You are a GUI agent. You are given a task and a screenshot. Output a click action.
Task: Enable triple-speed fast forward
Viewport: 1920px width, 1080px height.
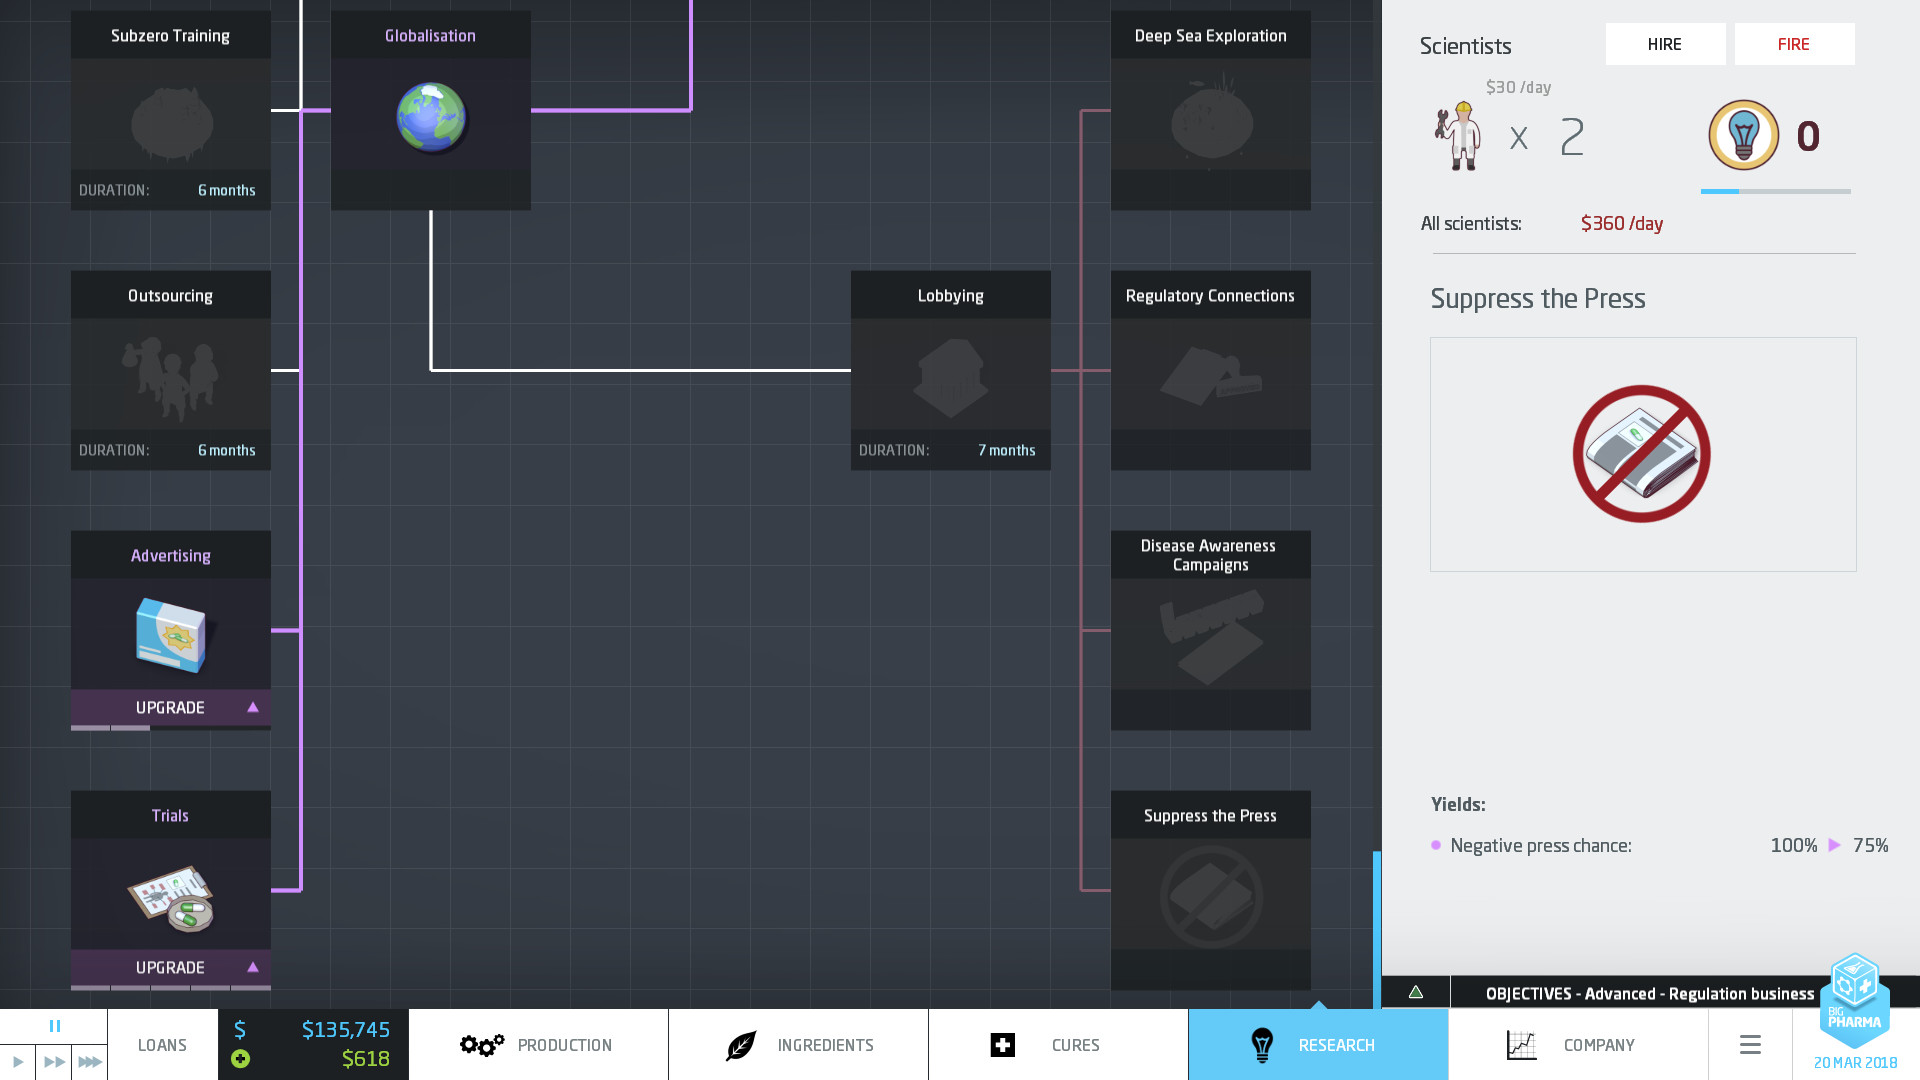tap(91, 1063)
